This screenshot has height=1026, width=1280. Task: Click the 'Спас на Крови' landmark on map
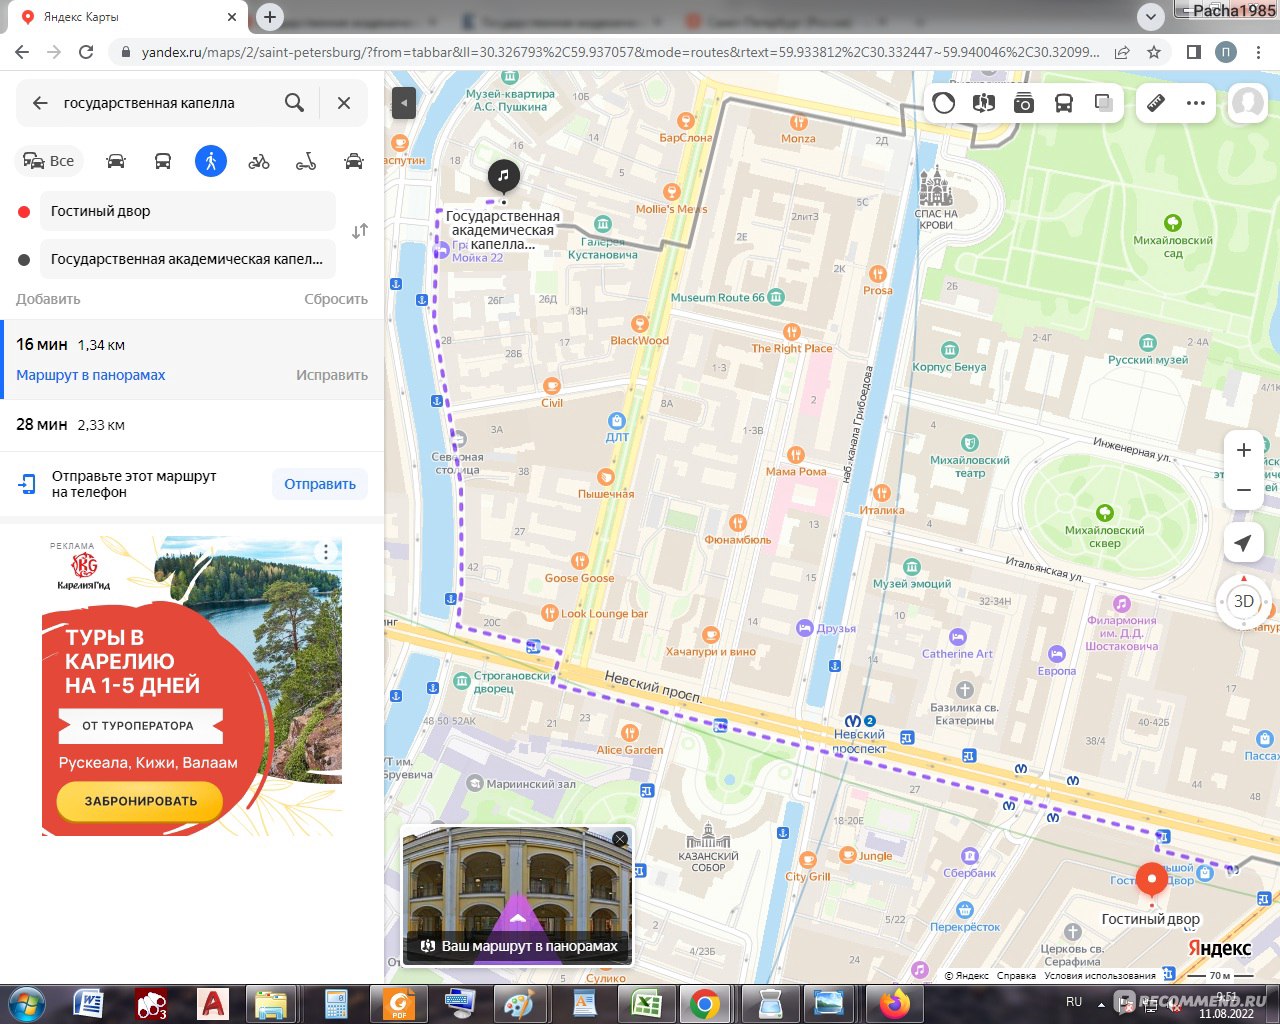(936, 197)
